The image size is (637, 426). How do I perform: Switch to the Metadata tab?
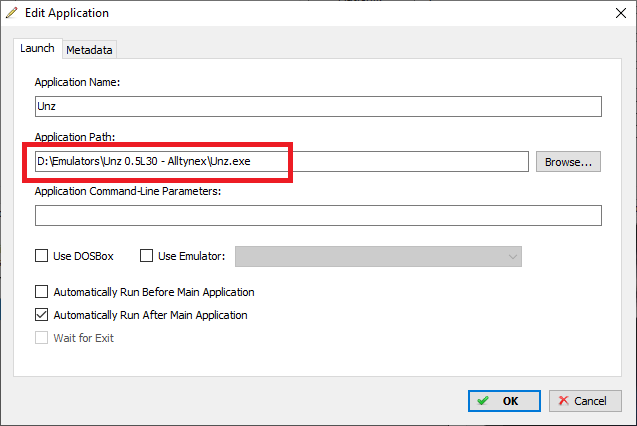pyautogui.click(x=89, y=50)
